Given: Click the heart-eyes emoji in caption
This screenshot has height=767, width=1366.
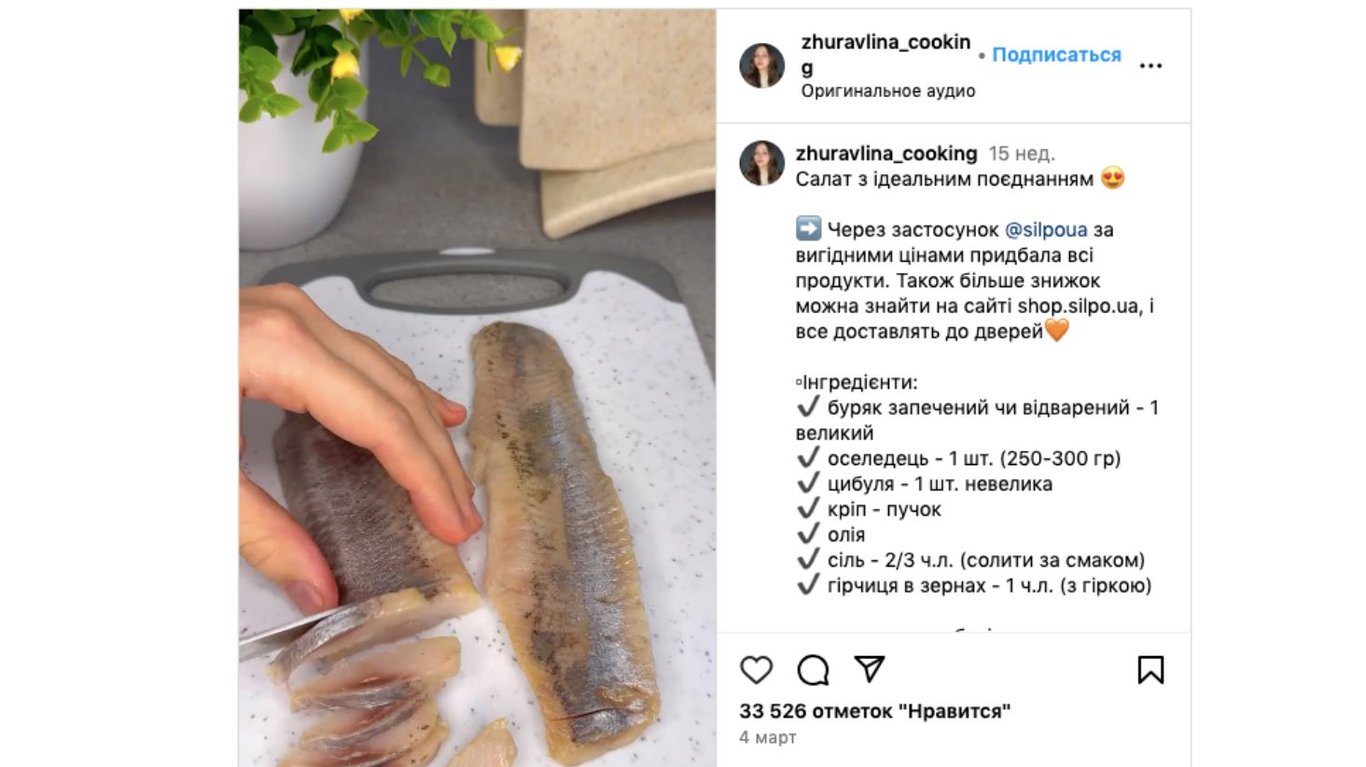Looking at the screenshot, I should click(x=1112, y=179).
